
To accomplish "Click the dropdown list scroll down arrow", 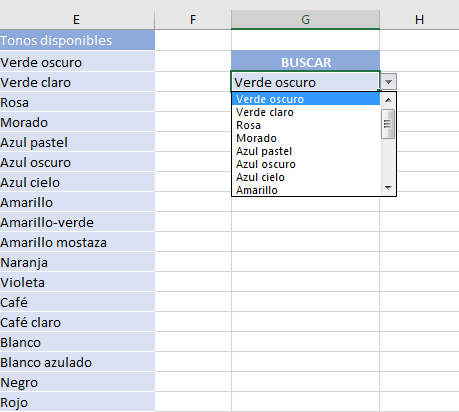I will coord(388,188).
